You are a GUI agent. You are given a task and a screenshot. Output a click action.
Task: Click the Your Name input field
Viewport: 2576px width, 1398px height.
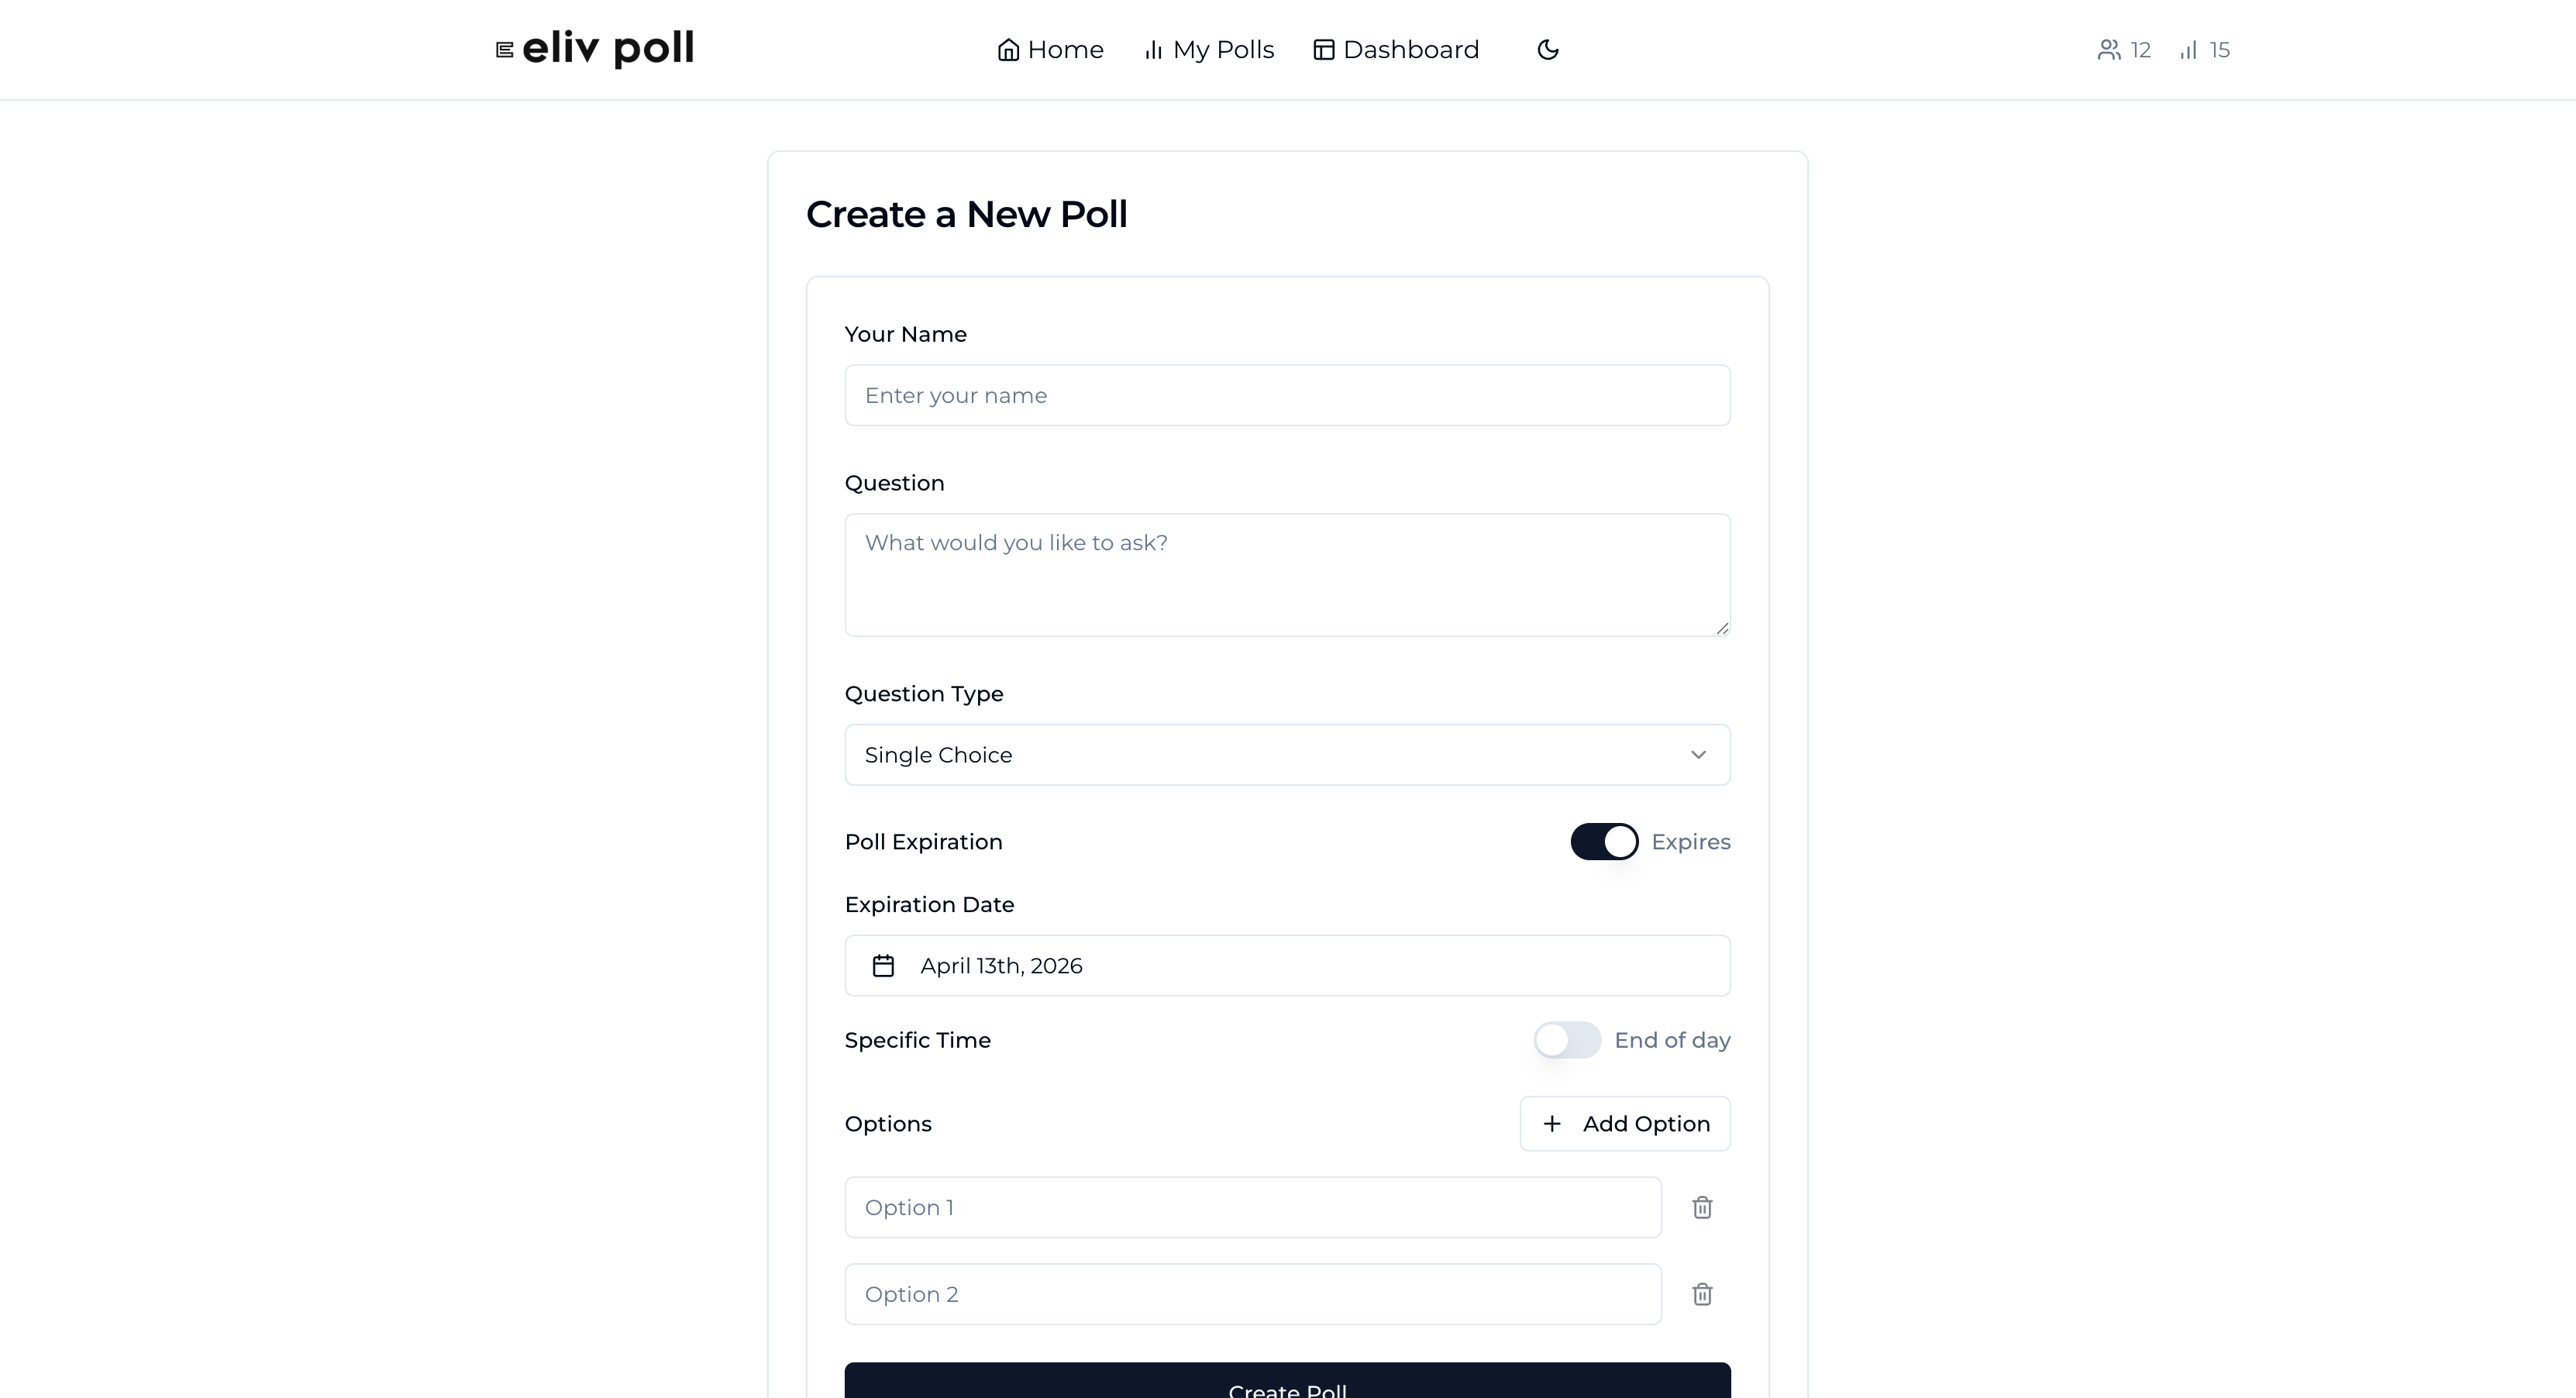(1287, 395)
